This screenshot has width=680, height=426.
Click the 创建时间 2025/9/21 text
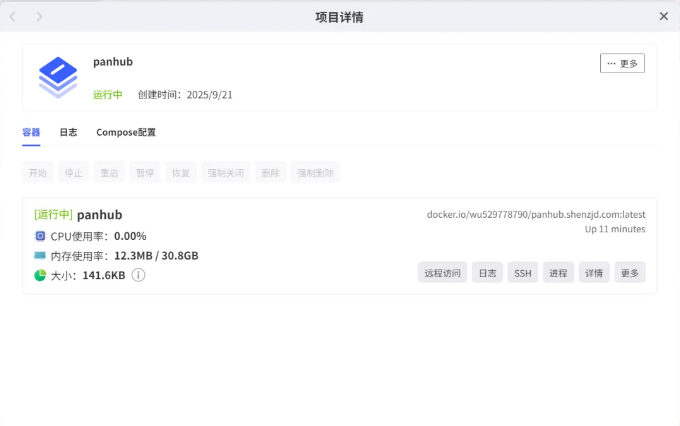coord(185,95)
